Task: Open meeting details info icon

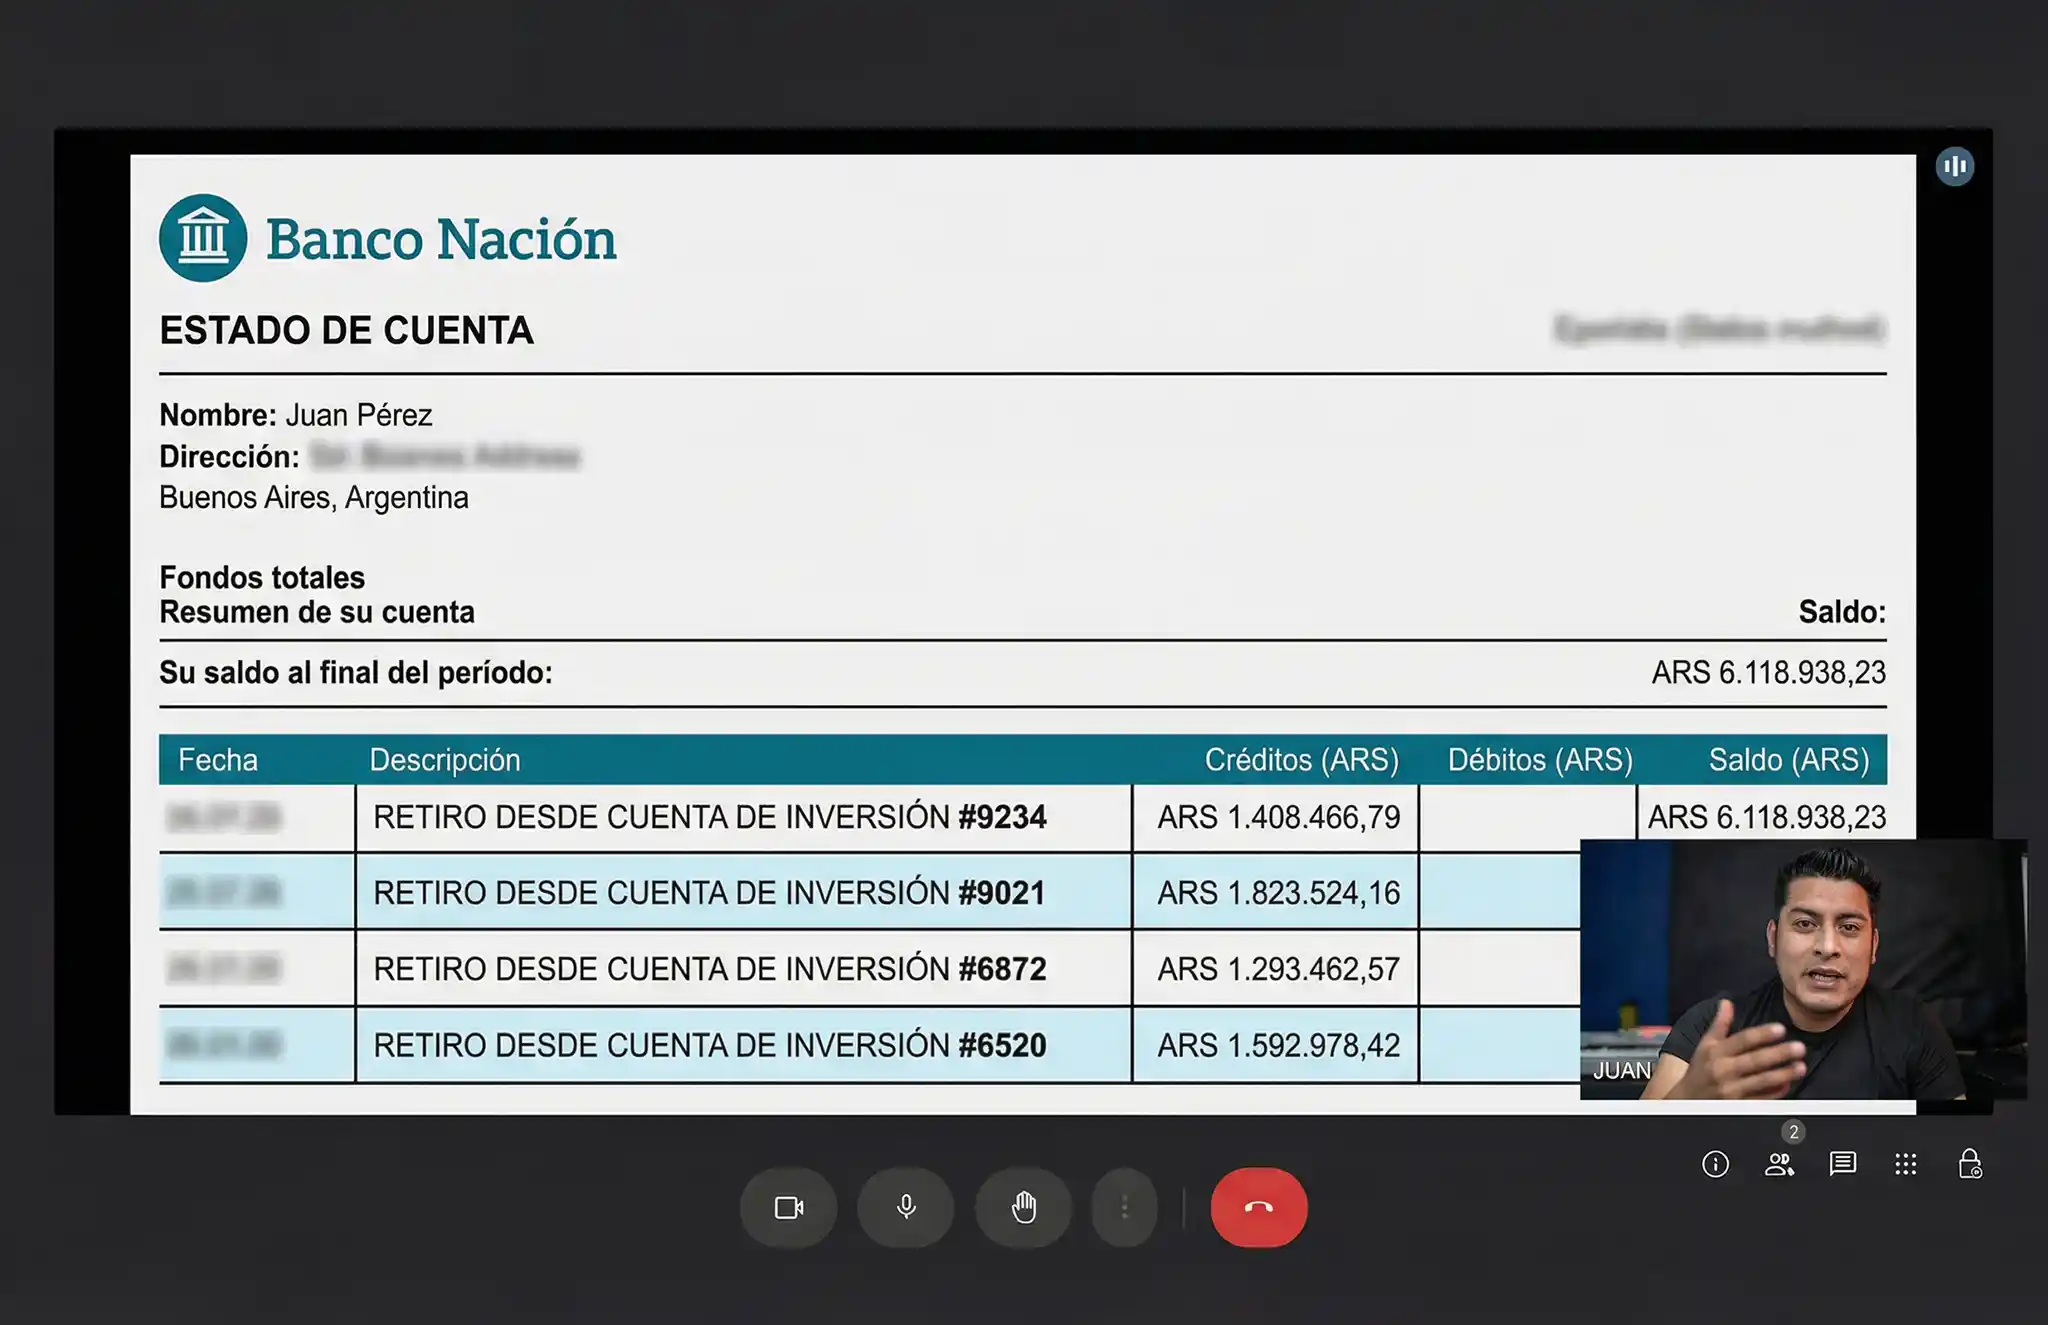Action: click(1715, 1164)
